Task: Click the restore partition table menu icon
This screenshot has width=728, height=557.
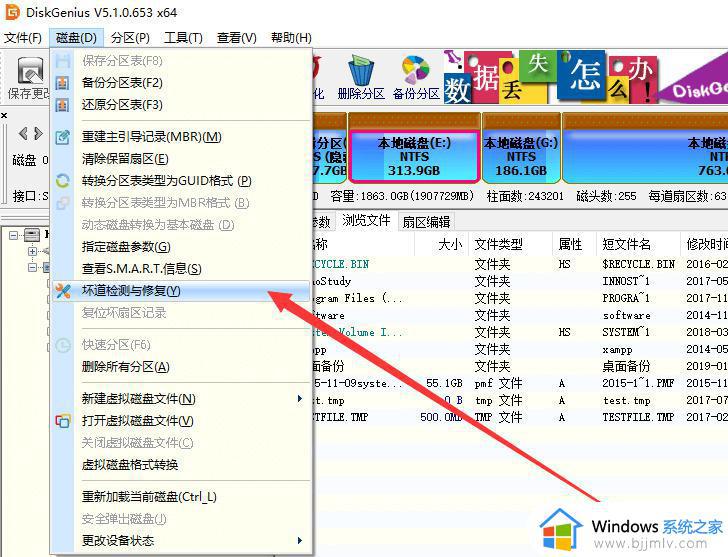Action: (62, 105)
